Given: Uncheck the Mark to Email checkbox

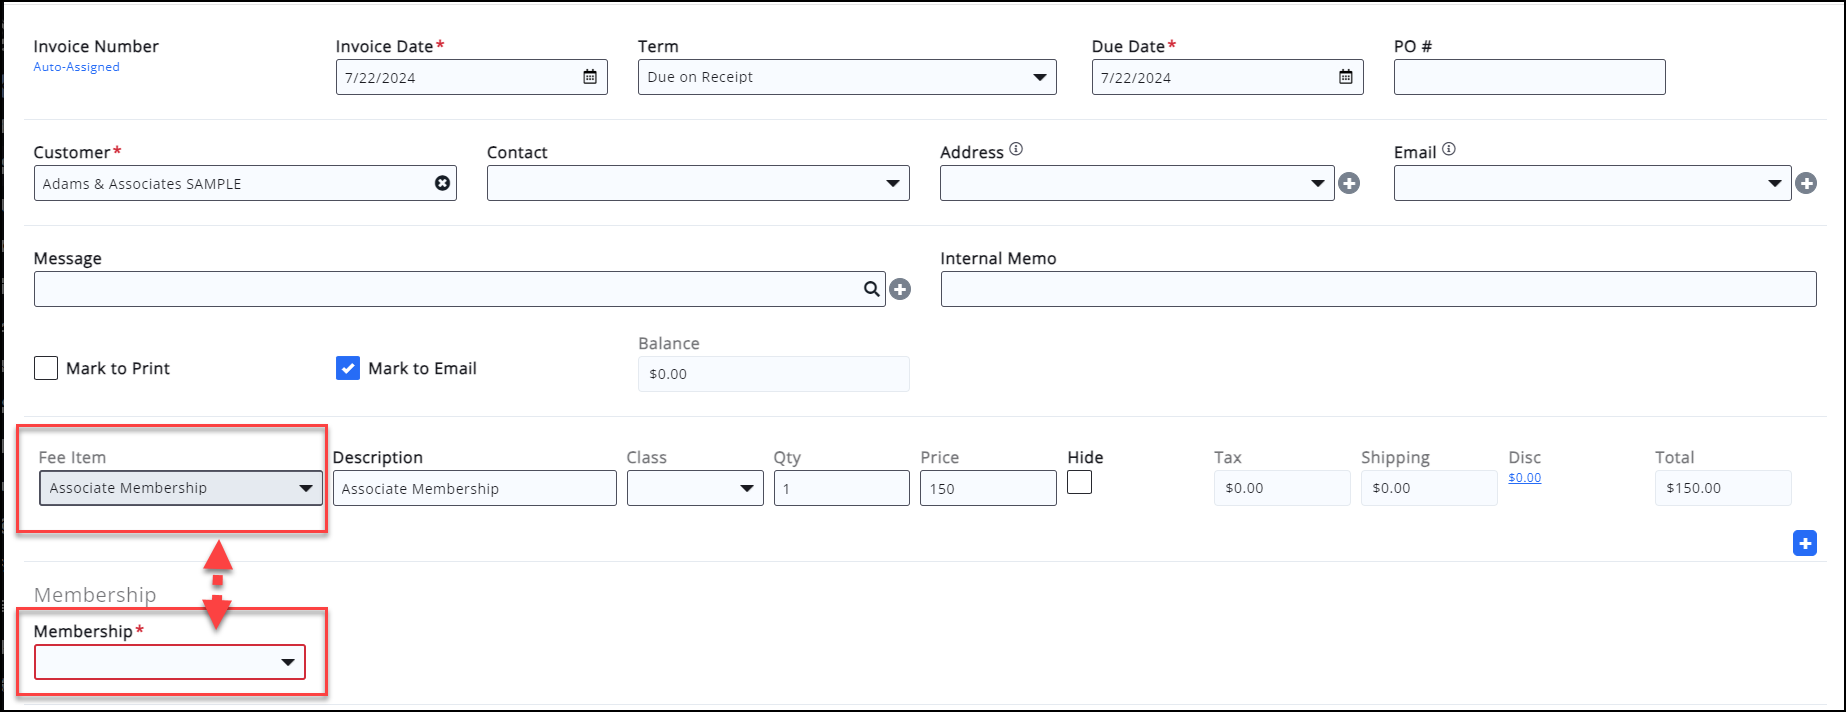Looking at the screenshot, I should coord(348,368).
